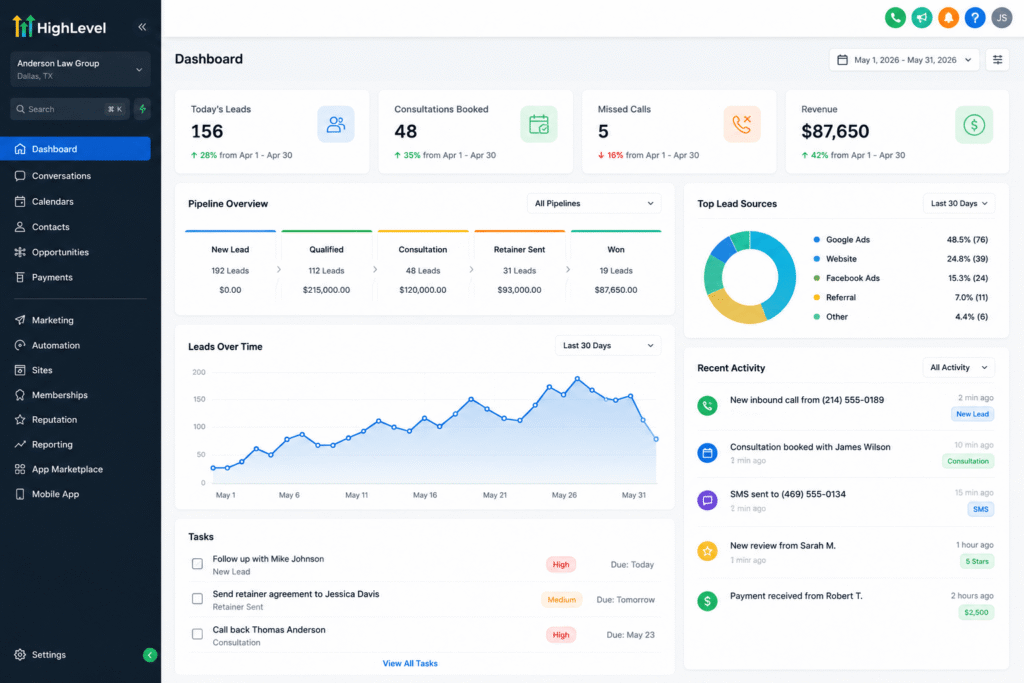The height and width of the screenshot is (683, 1024).
Task: Click the 5 Stars review tag
Action: (x=977, y=562)
